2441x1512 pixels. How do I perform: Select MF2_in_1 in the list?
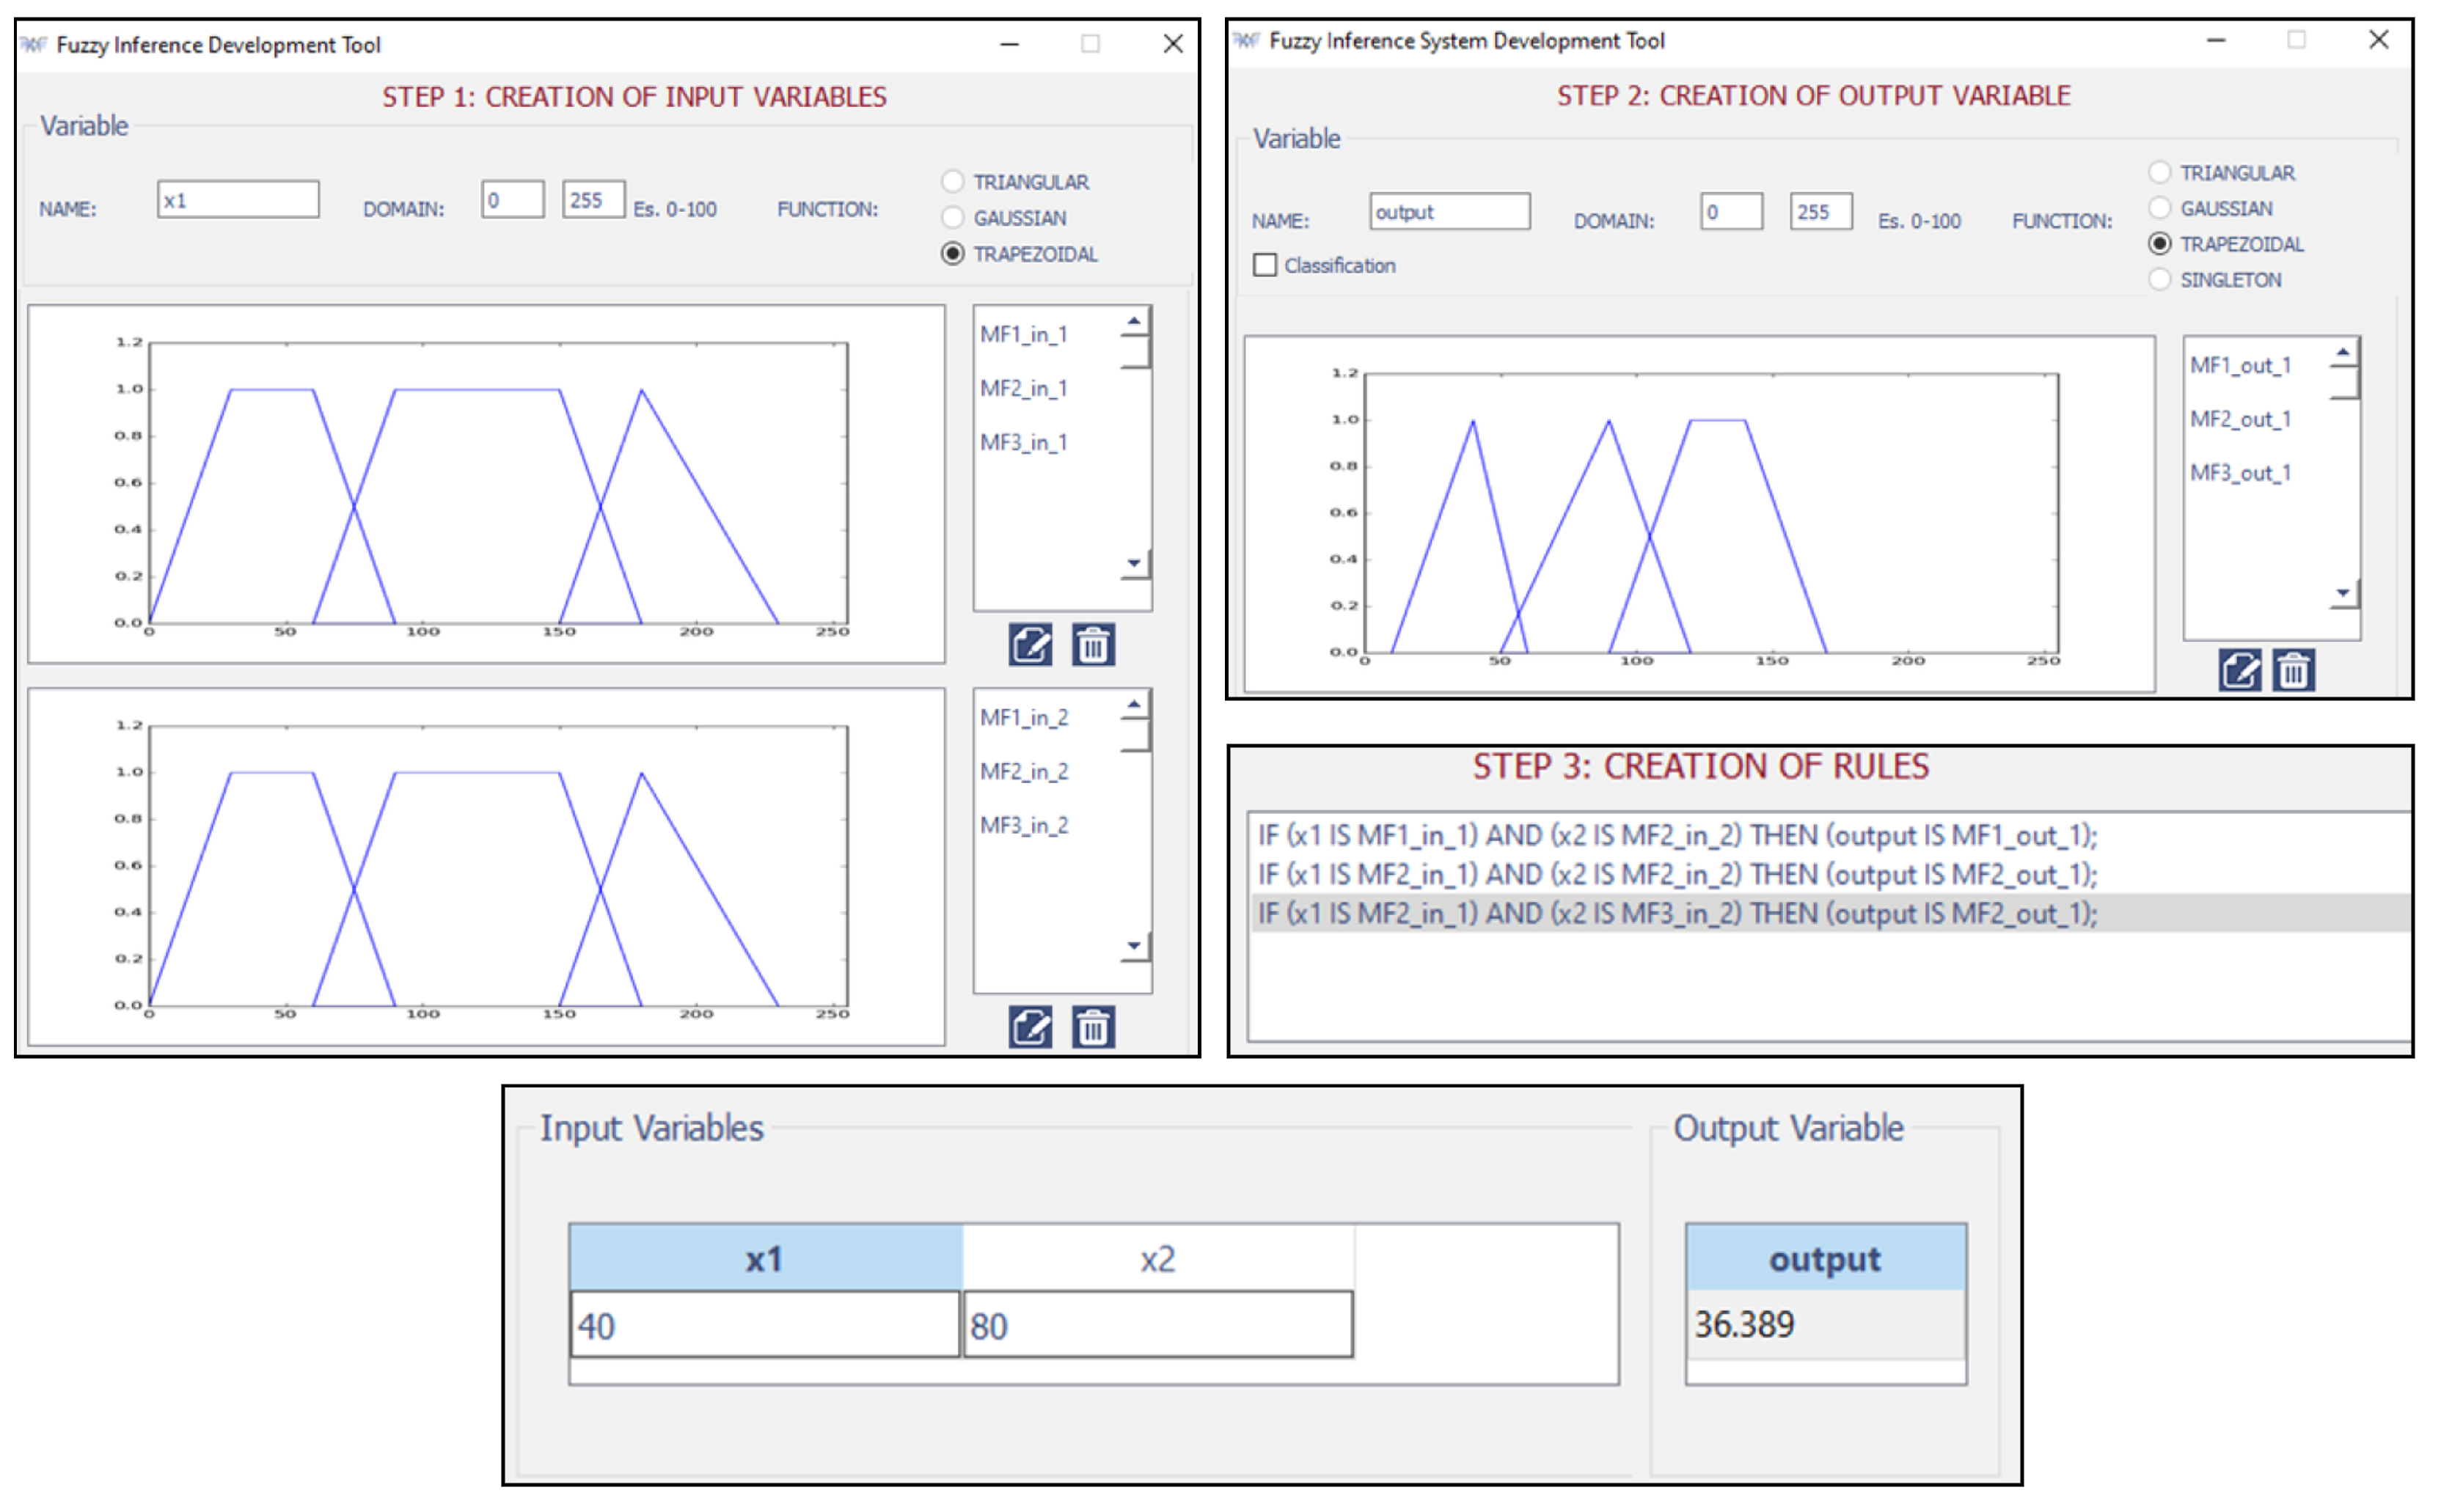1024,388
